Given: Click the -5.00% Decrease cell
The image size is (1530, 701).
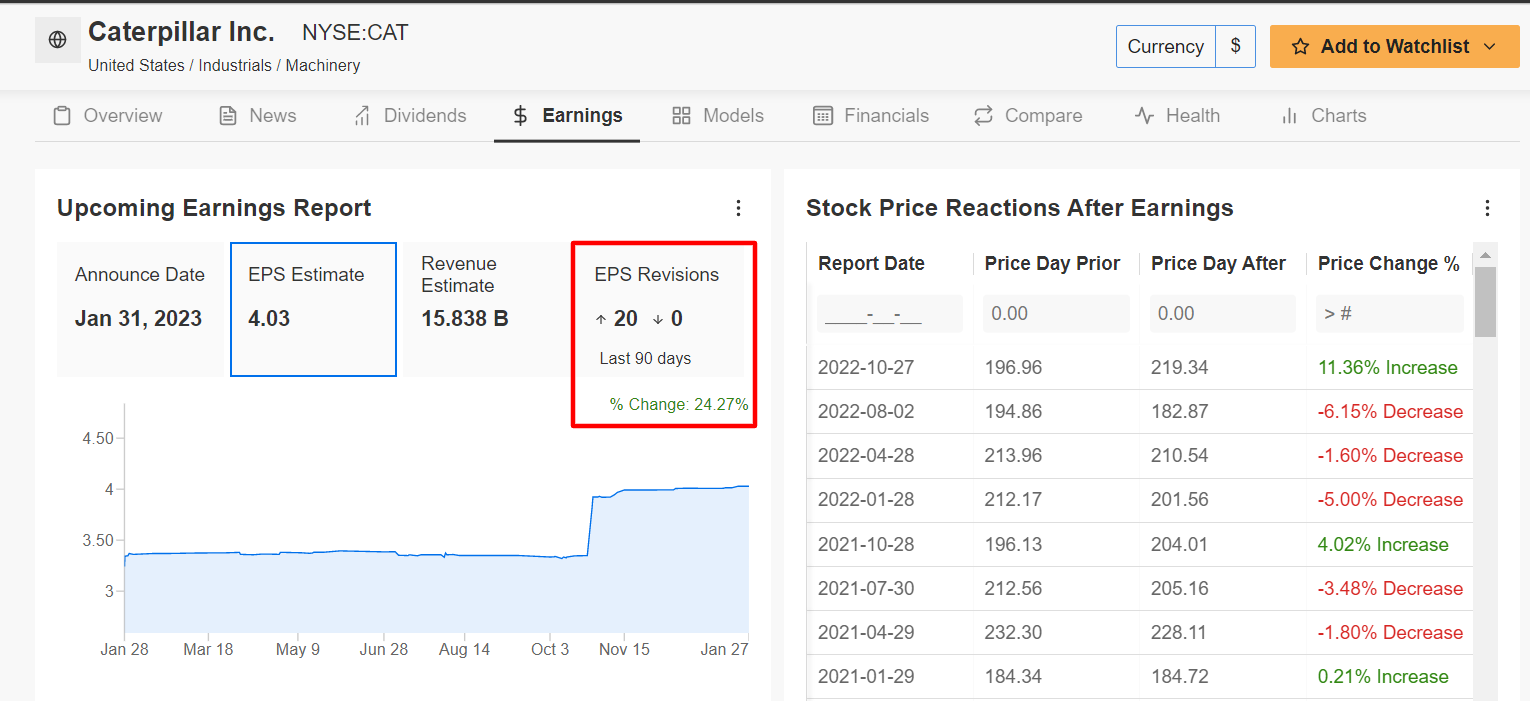Looking at the screenshot, I should tap(1390, 500).
